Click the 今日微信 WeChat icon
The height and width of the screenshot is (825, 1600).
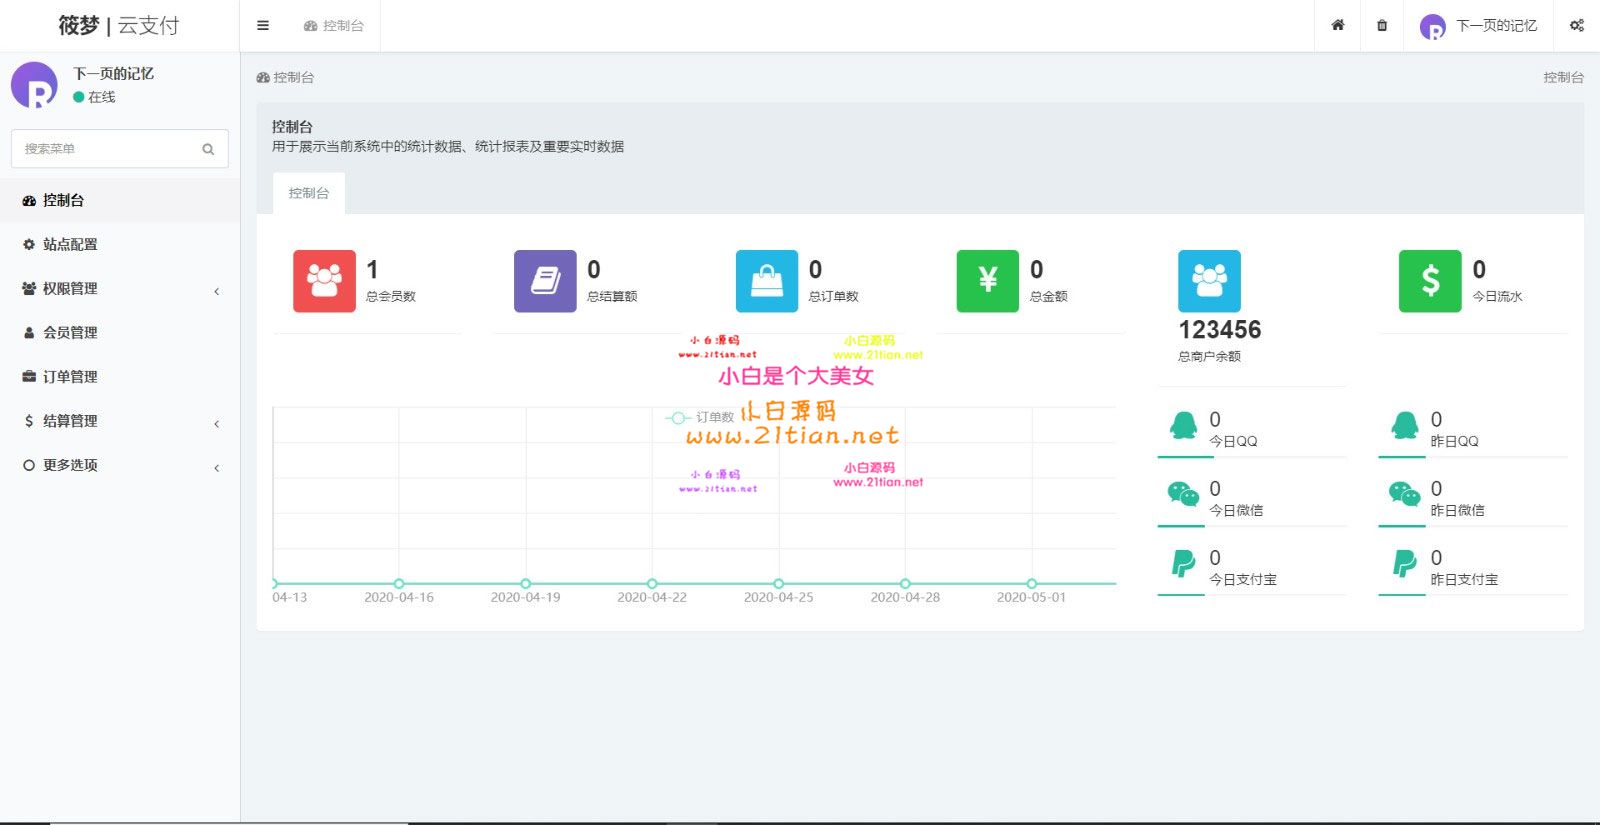coord(1184,494)
